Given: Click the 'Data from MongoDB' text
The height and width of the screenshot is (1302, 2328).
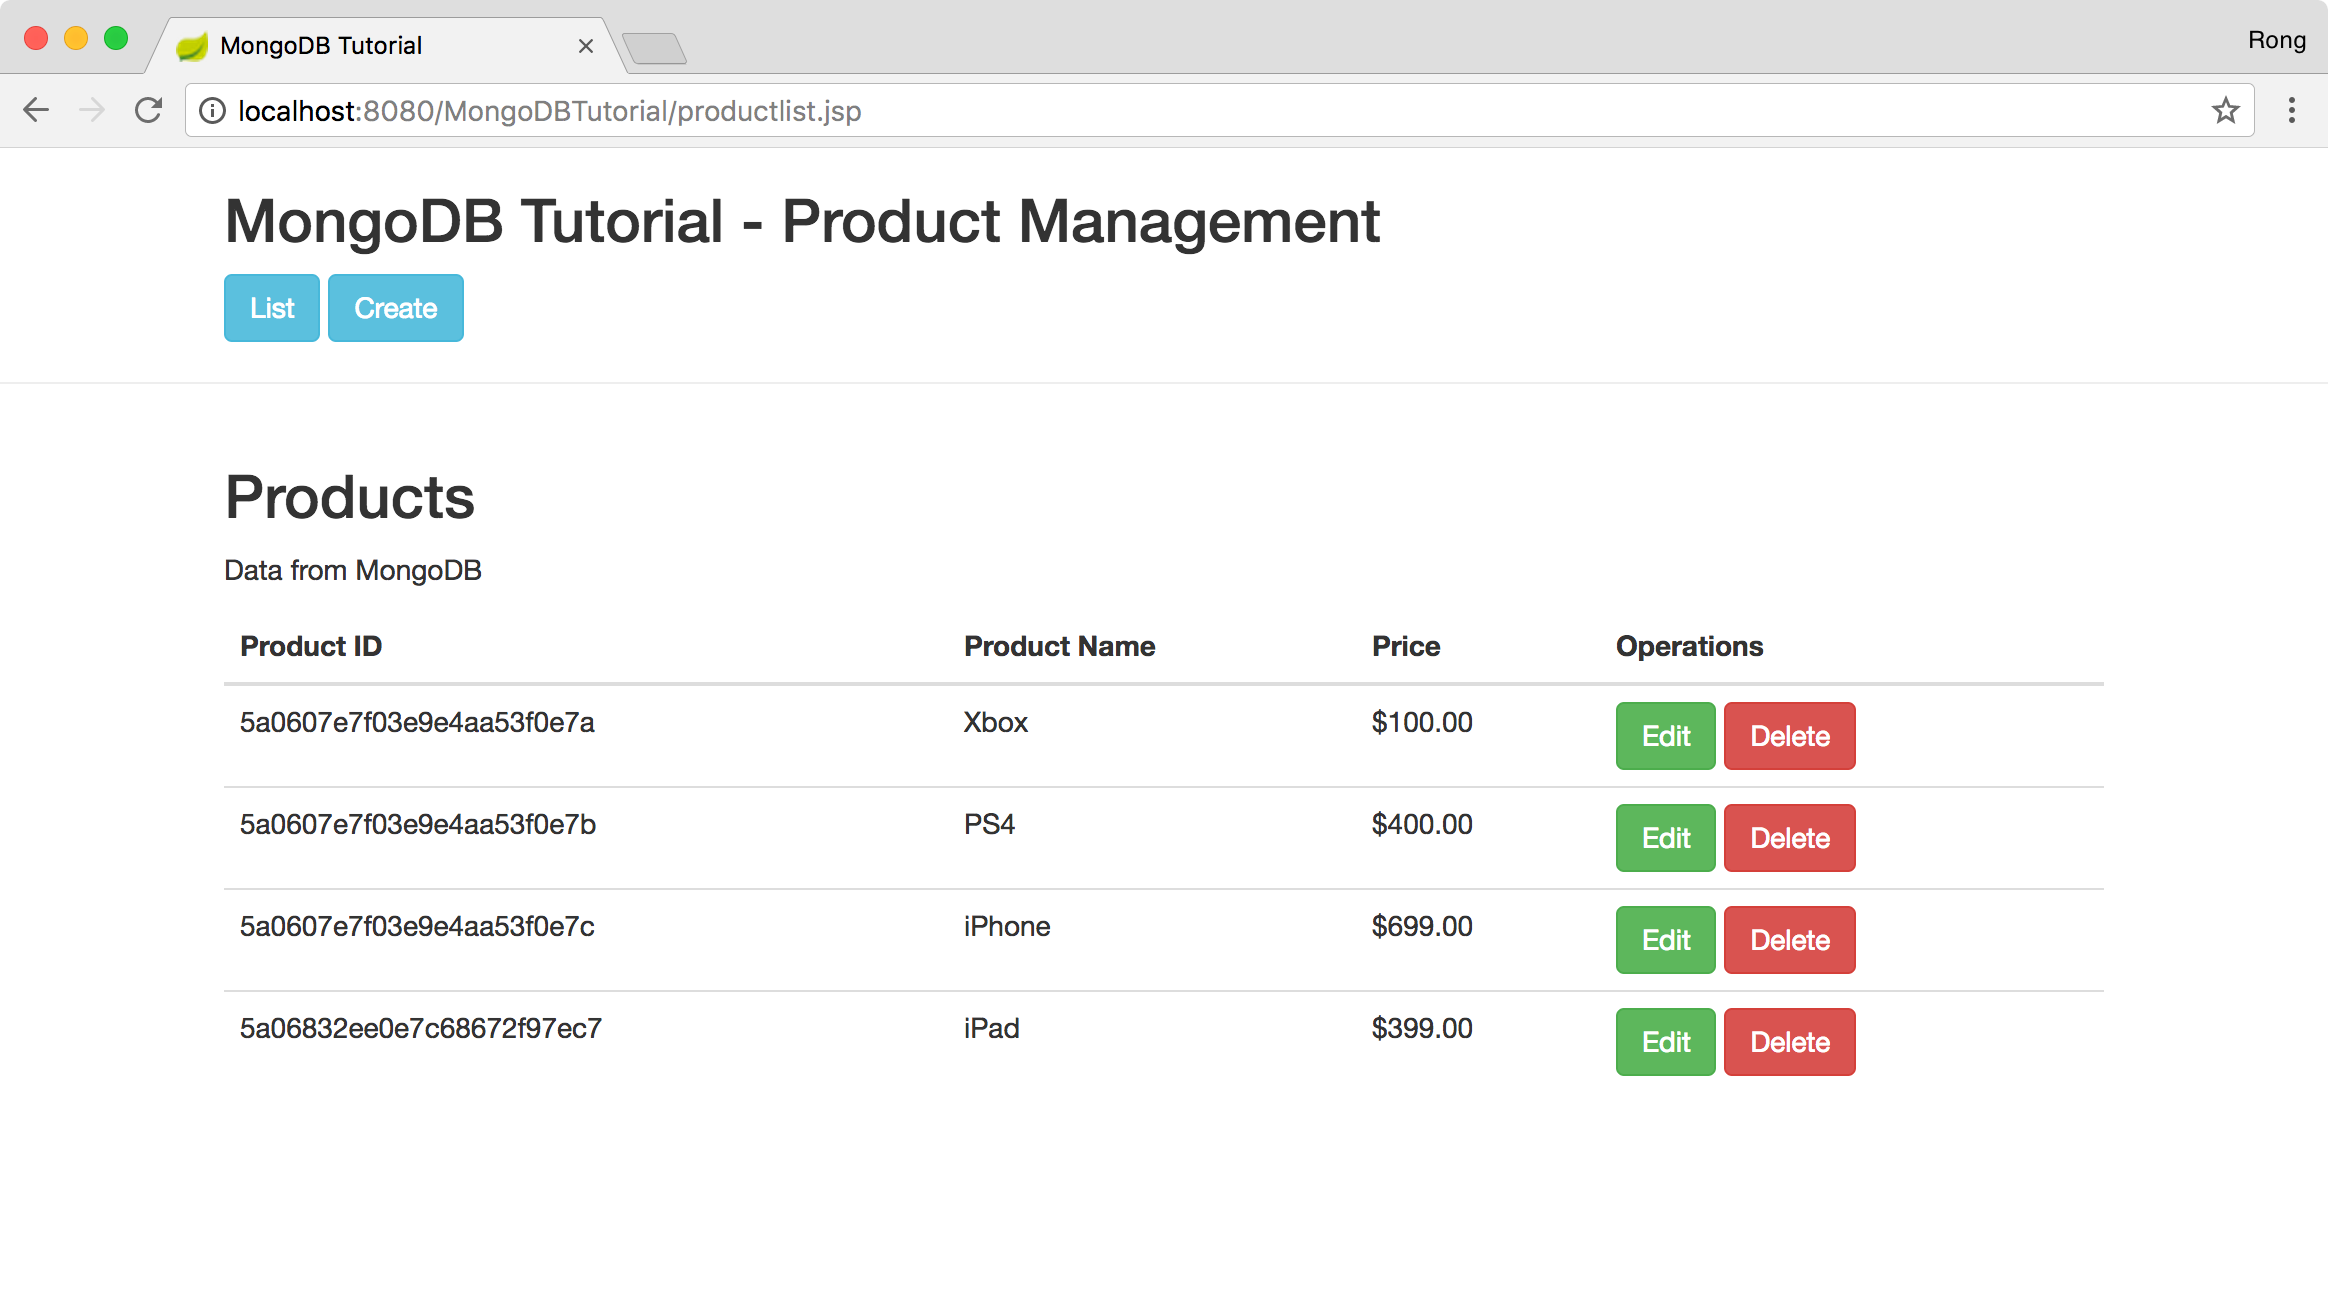Looking at the screenshot, I should (353, 570).
